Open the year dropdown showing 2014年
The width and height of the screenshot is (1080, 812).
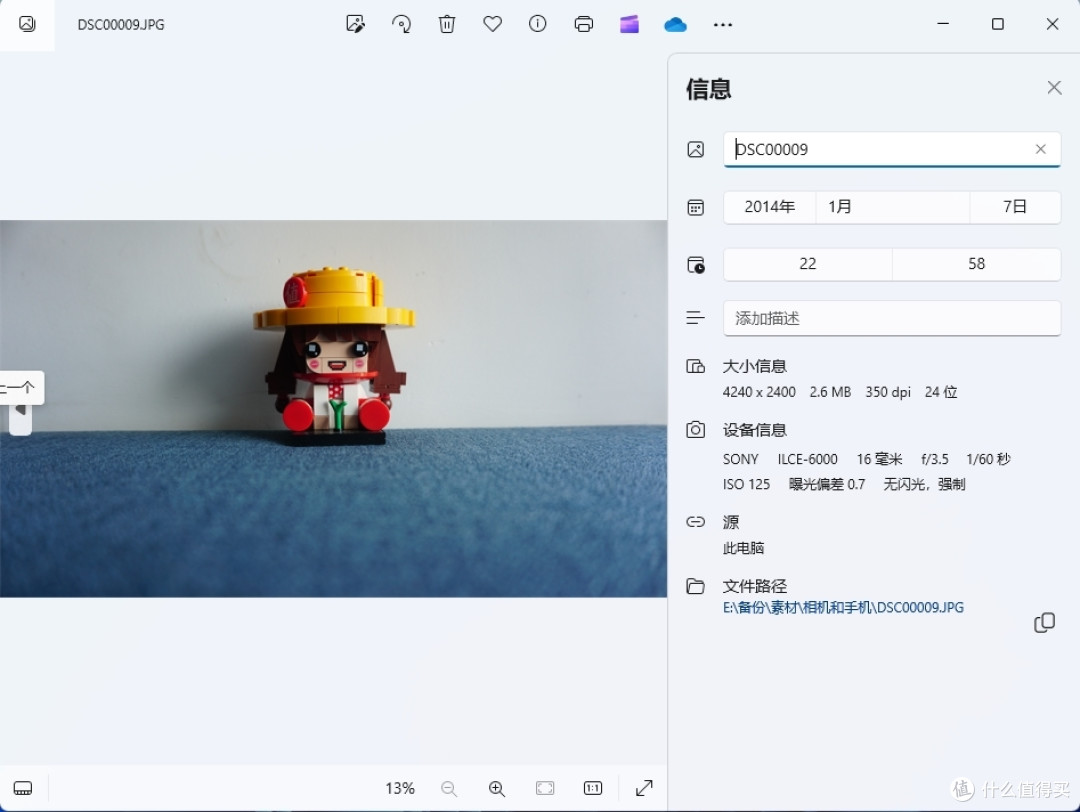click(x=769, y=207)
